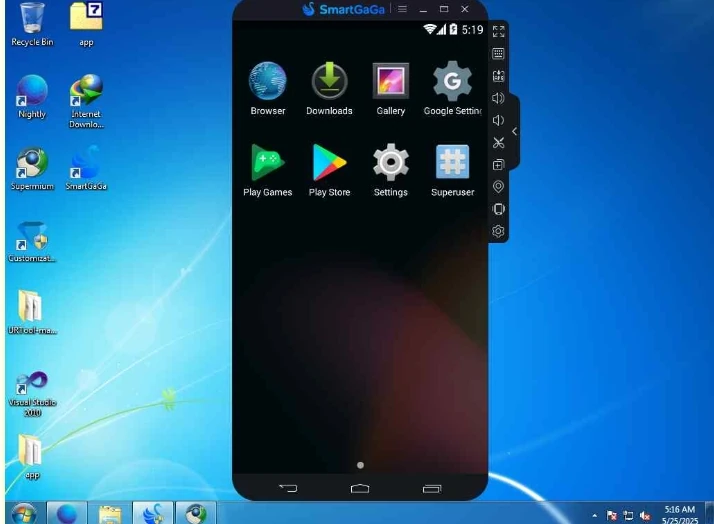This screenshot has height=524, width=714.
Task: Collapse the SmartGaGa side toolbar arrow
Action: (515, 132)
